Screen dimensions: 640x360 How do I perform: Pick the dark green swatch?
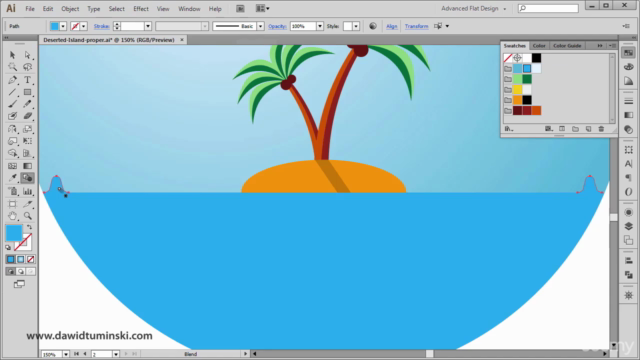[x=527, y=79]
